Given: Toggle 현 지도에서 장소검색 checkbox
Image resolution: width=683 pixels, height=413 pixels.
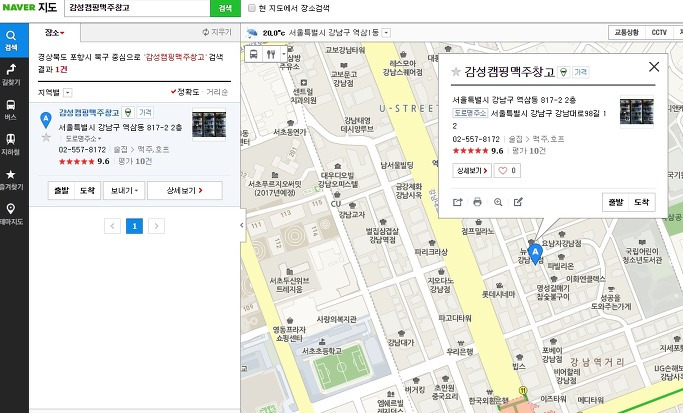Looking at the screenshot, I should click(x=252, y=8).
